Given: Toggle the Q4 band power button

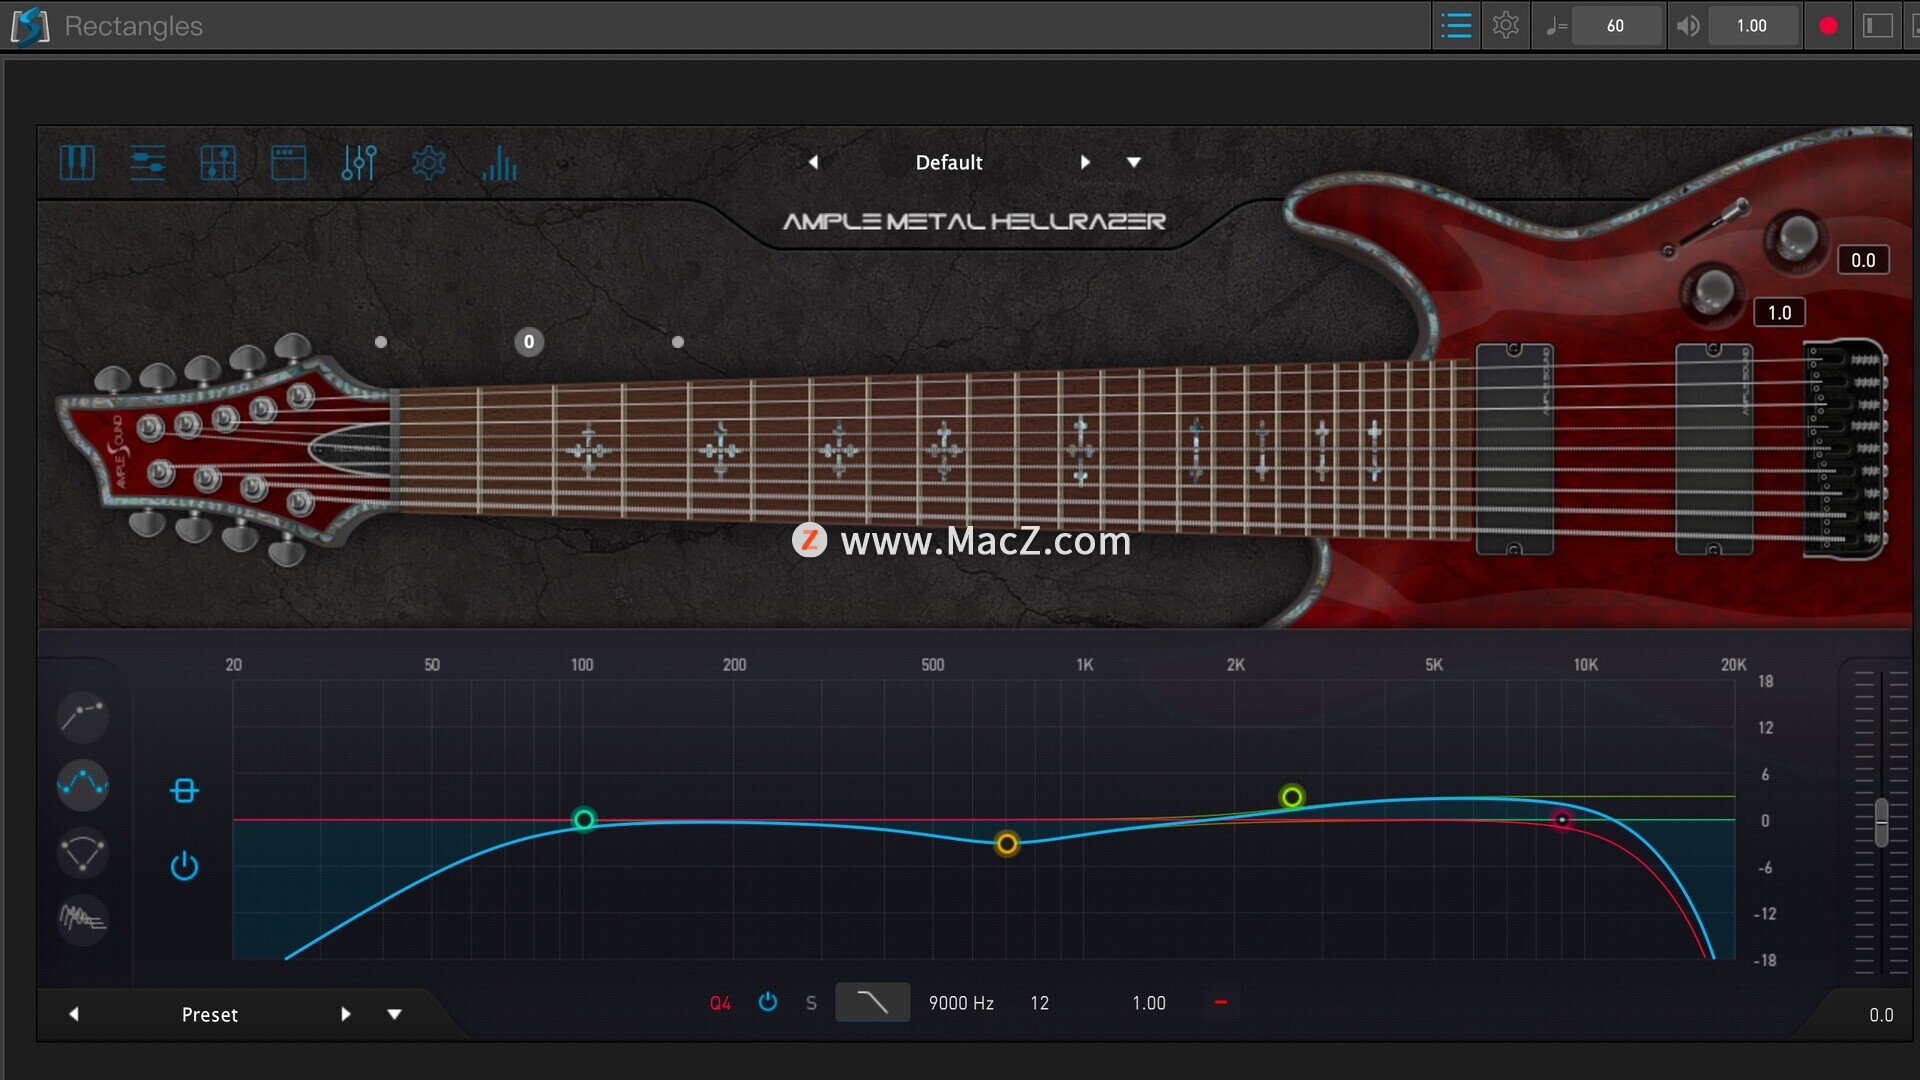Looking at the screenshot, I should 767,1002.
